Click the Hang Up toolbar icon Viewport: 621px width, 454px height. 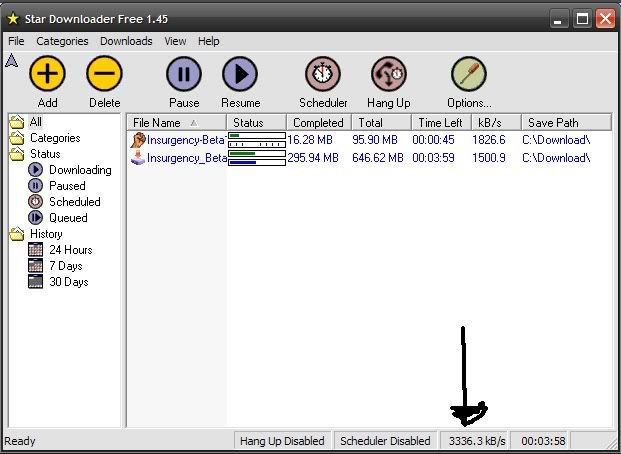coord(389,74)
